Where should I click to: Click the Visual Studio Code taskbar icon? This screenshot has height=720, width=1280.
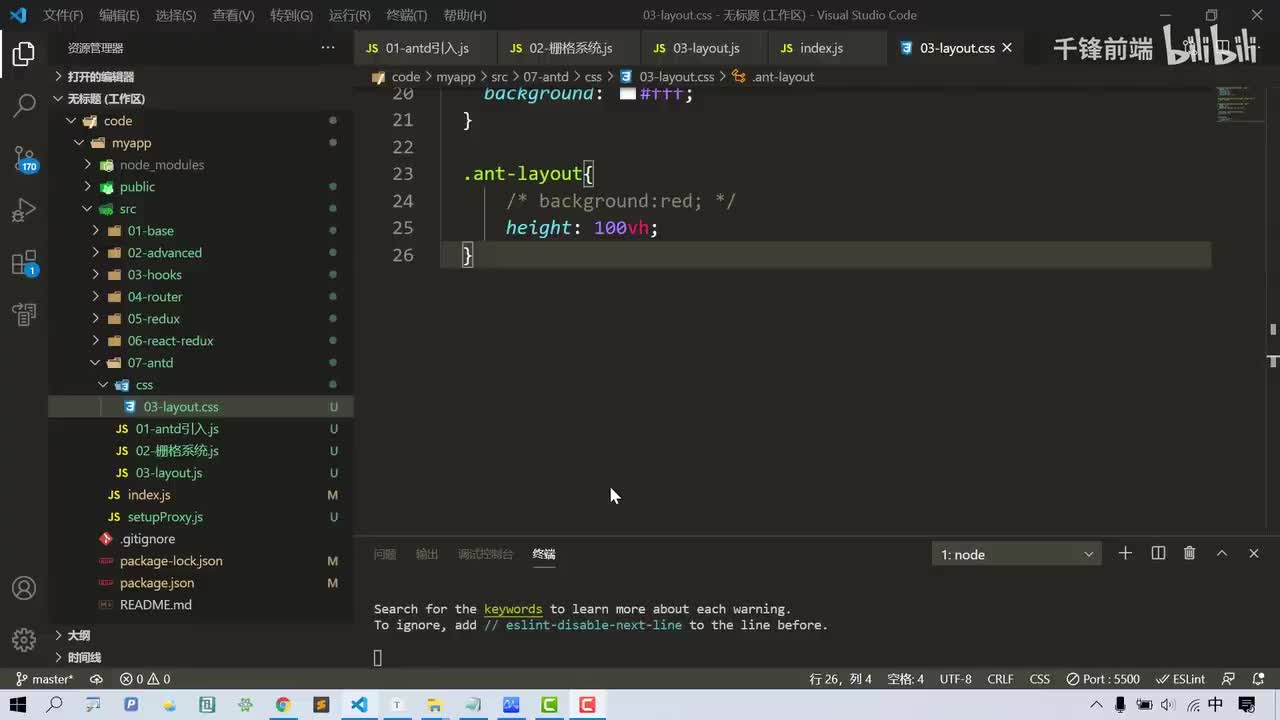pos(359,705)
